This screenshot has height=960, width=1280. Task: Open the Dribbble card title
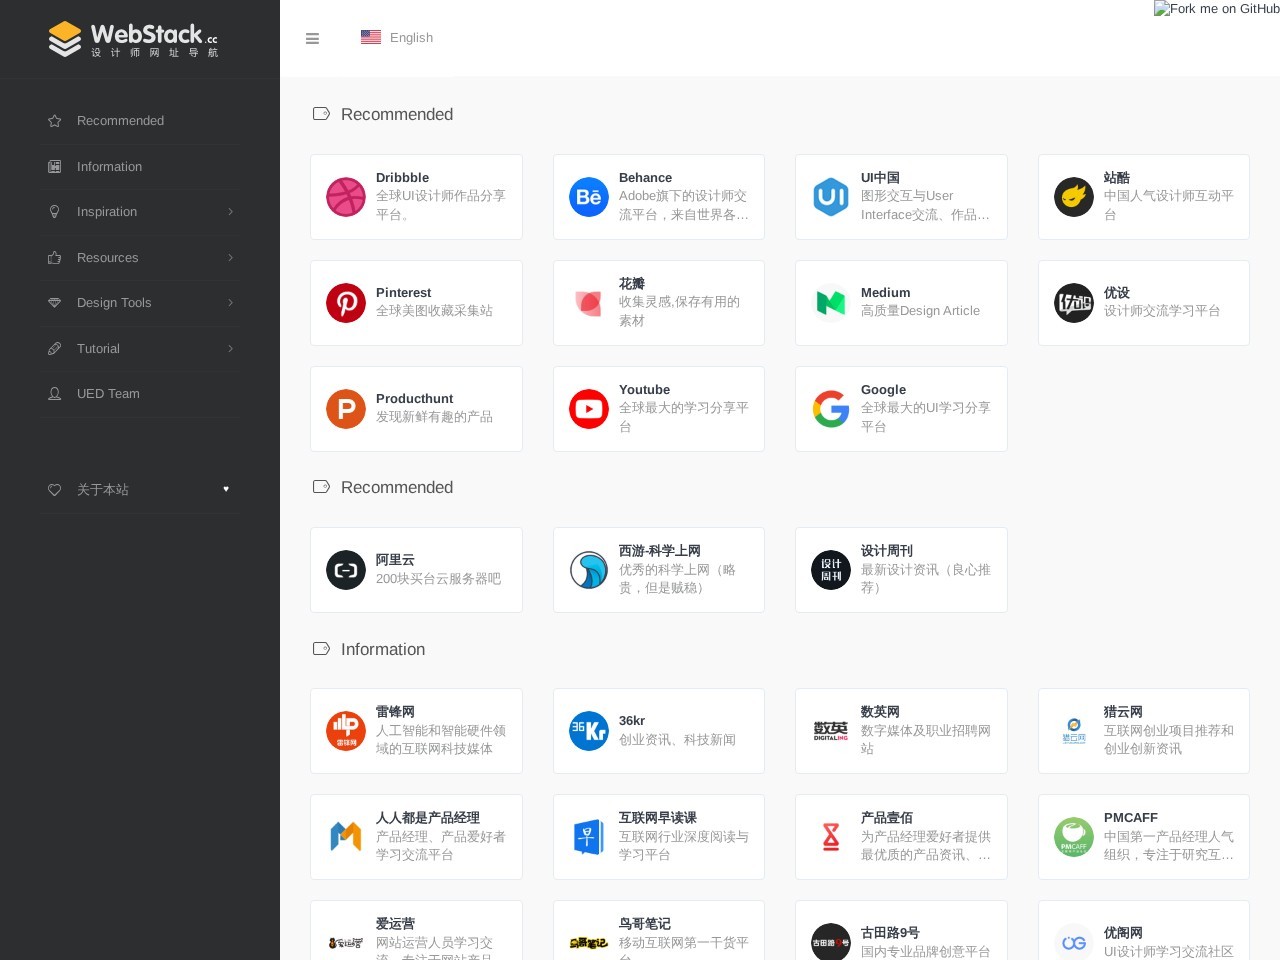pyautogui.click(x=402, y=178)
